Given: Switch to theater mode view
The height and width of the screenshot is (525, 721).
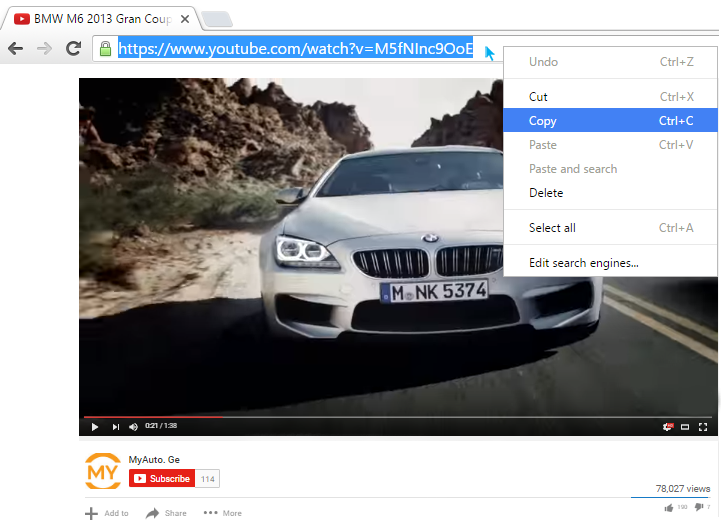Looking at the screenshot, I should pos(685,427).
